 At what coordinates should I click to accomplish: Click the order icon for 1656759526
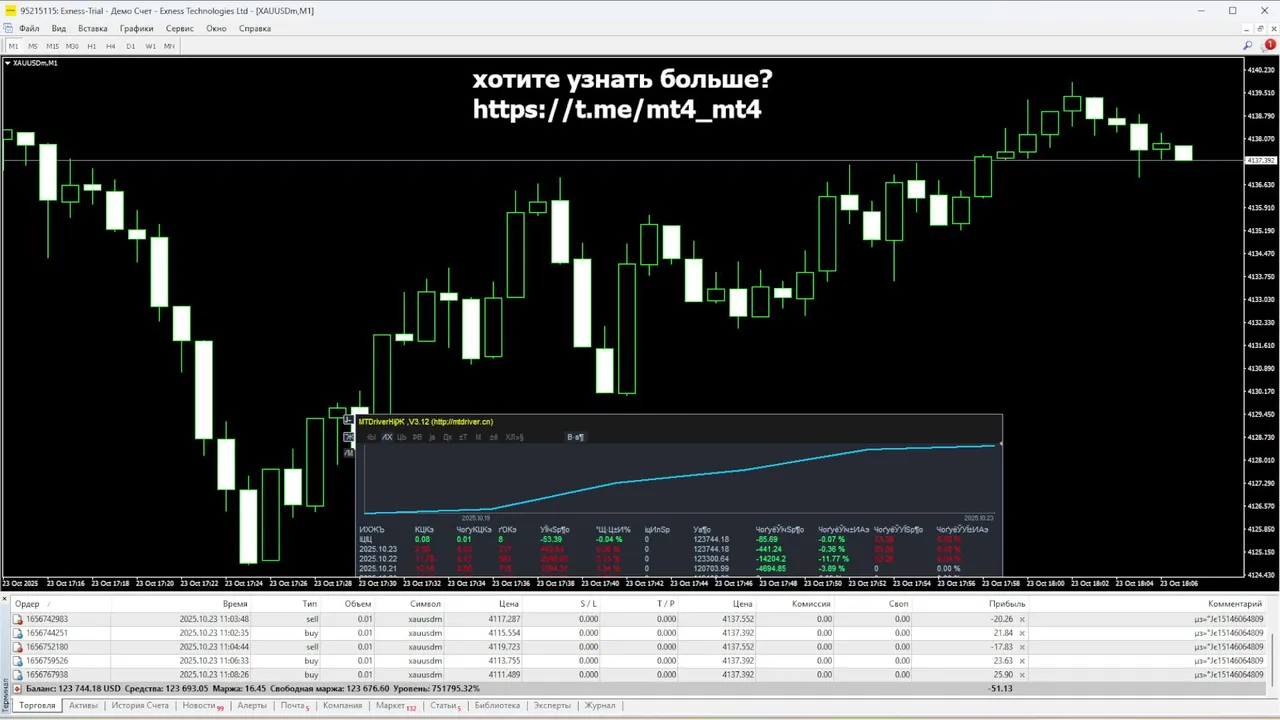pyautogui.click(x=18, y=661)
